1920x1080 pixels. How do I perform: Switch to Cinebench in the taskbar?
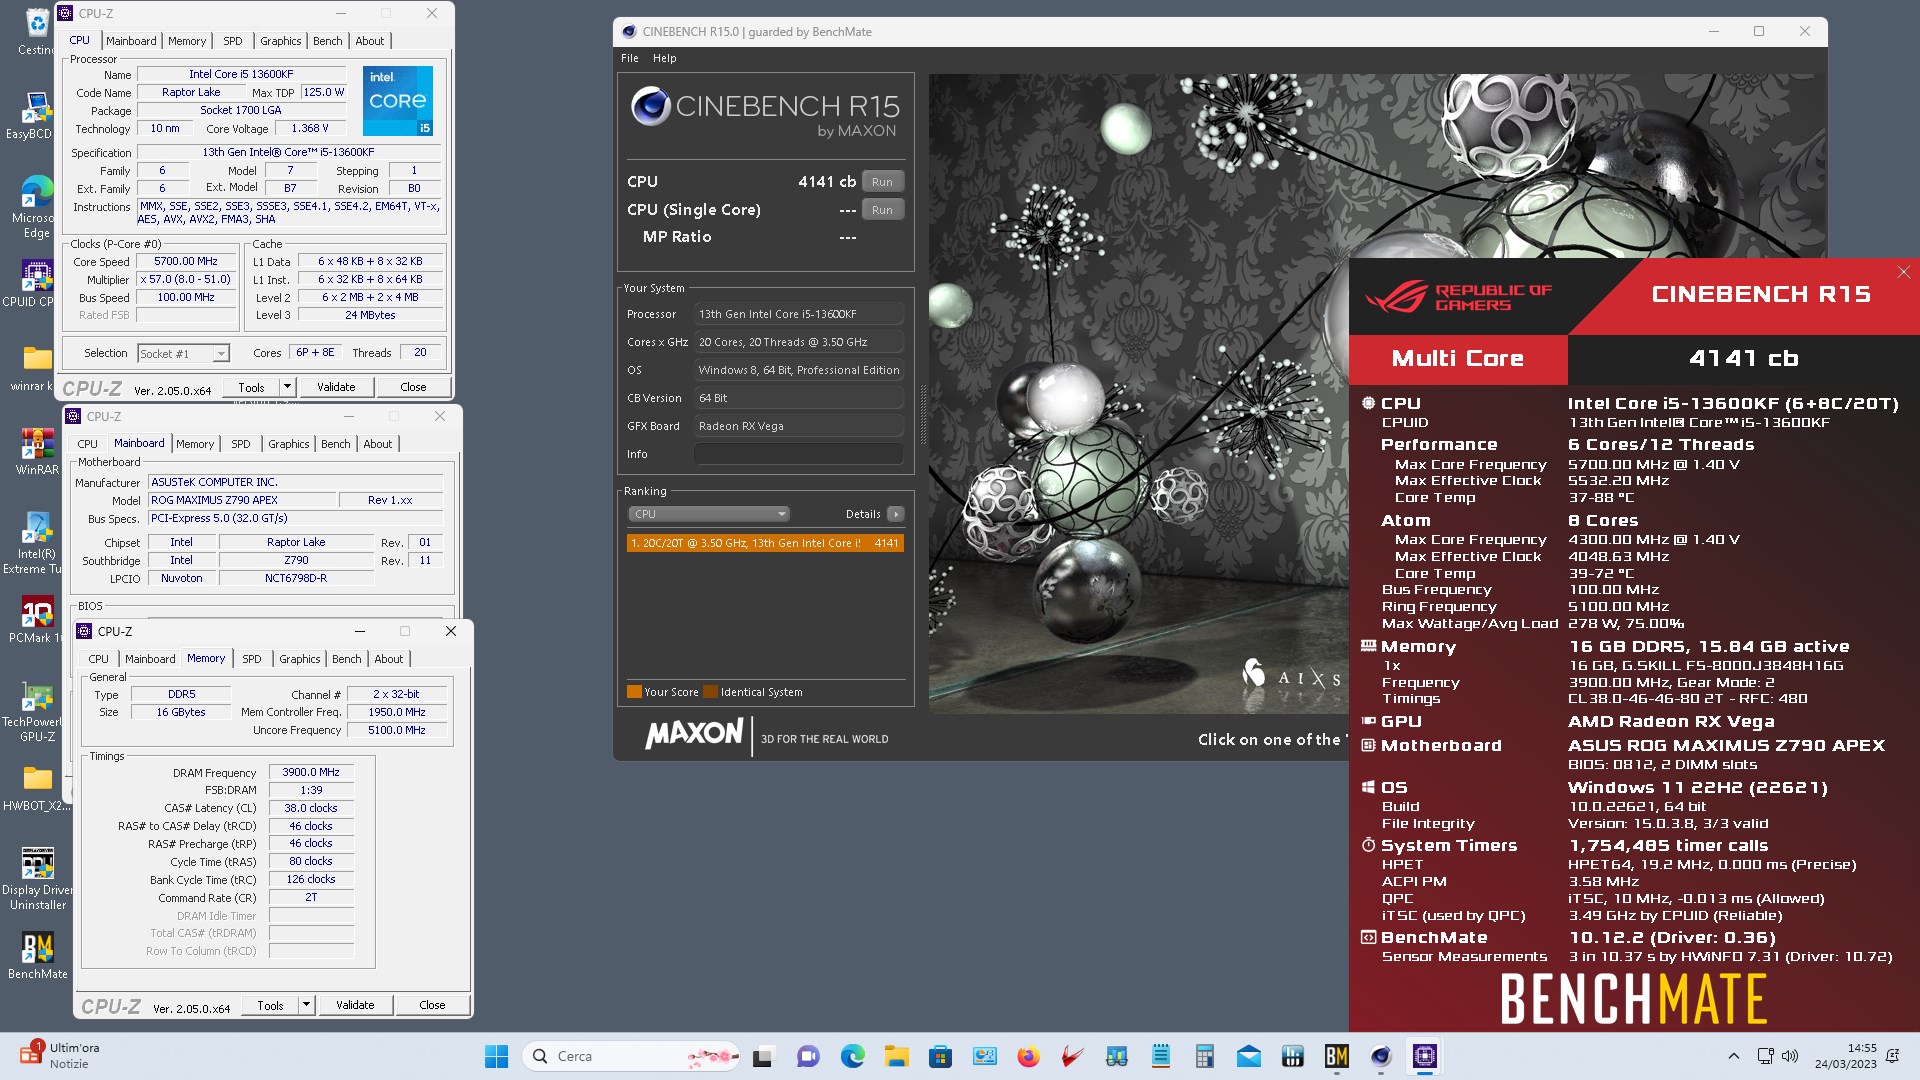point(1380,1056)
